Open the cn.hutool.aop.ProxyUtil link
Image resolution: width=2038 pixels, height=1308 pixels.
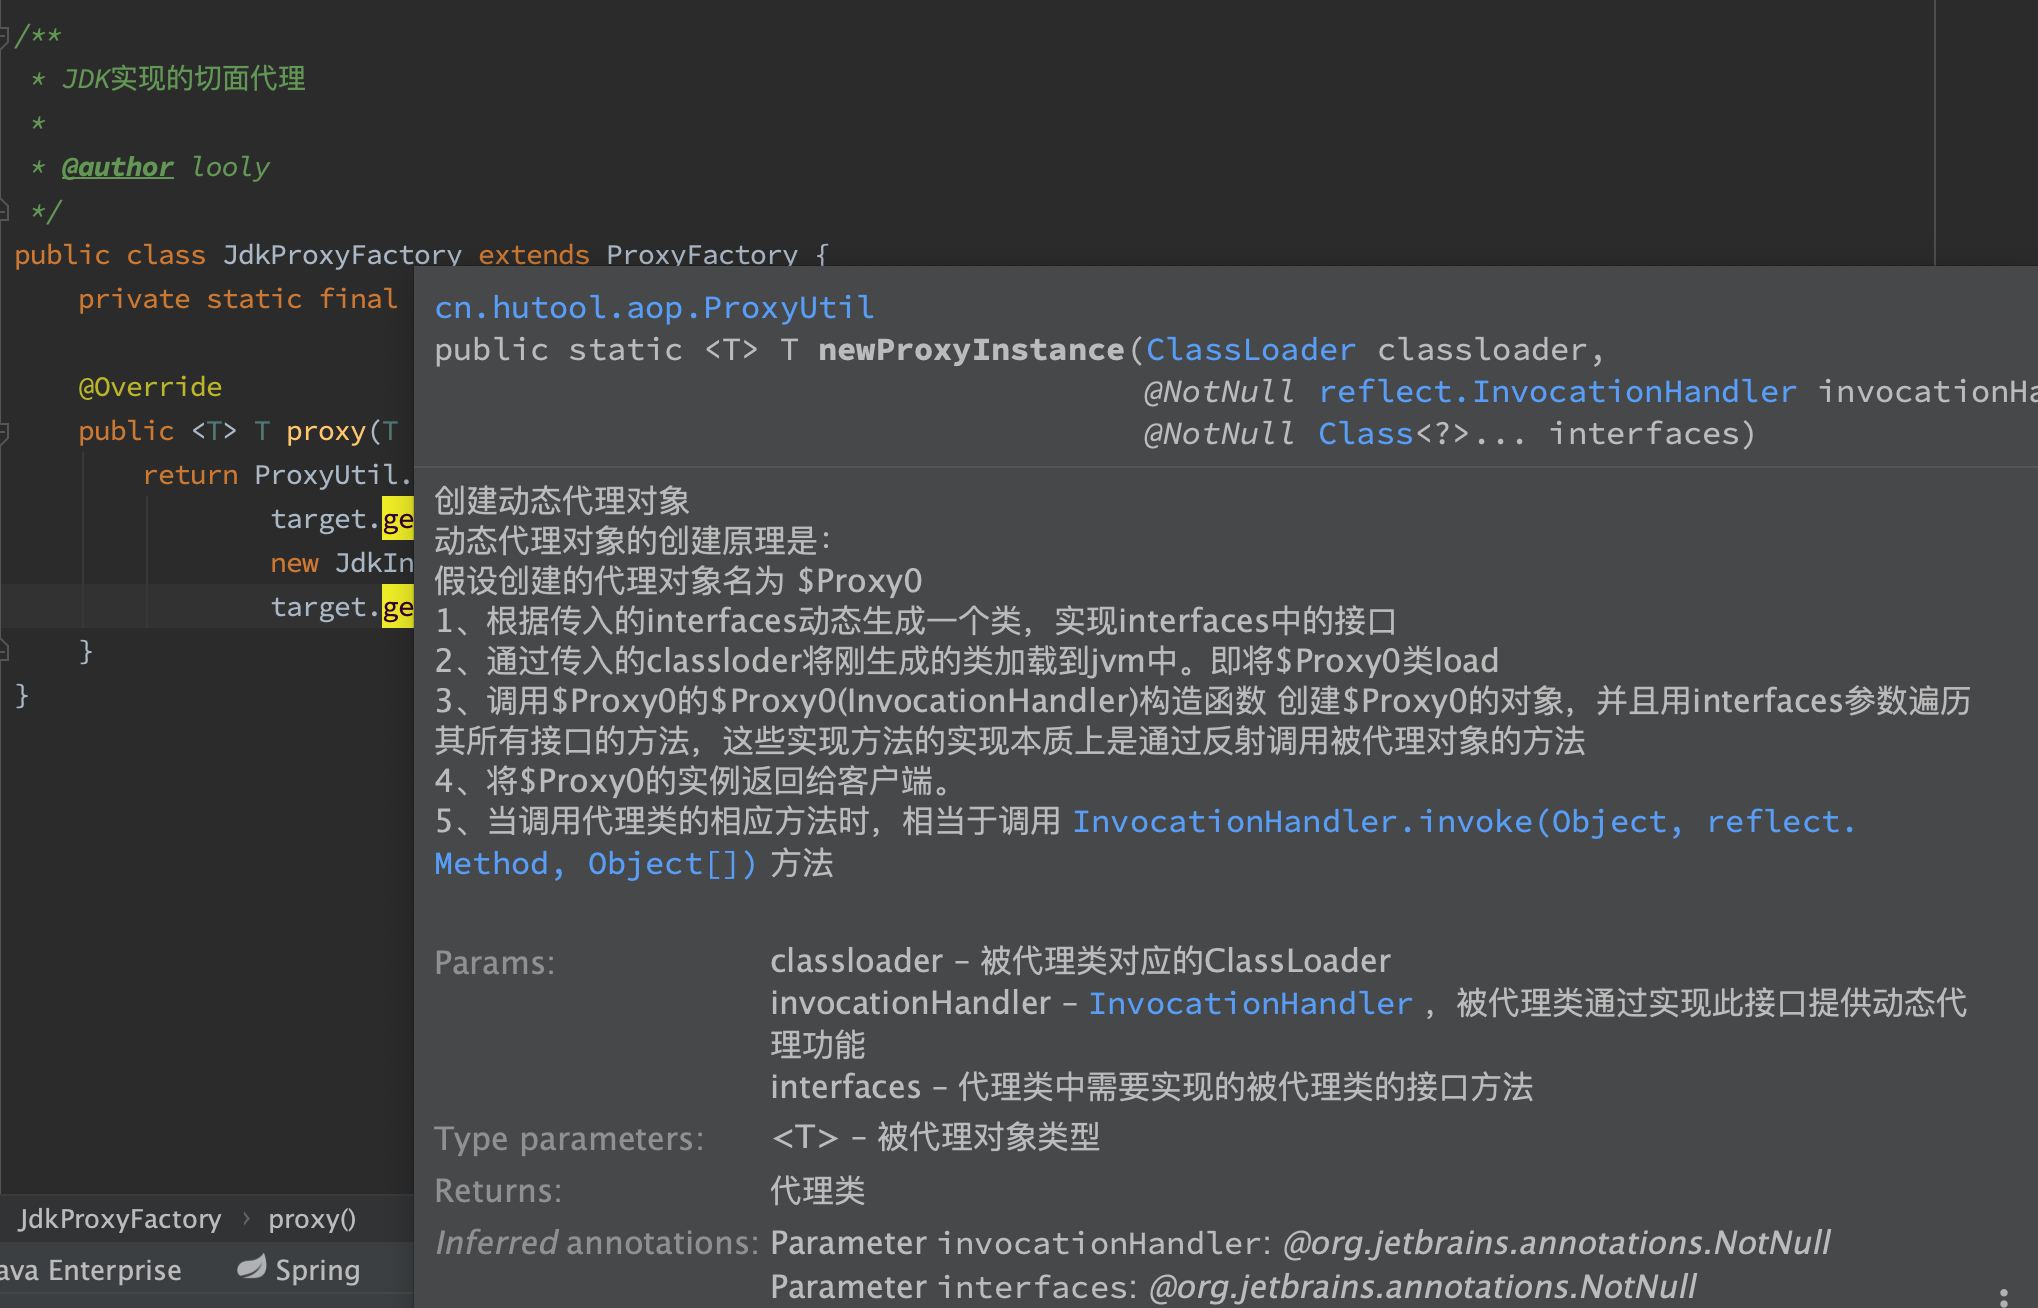click(x=654, y=307)
